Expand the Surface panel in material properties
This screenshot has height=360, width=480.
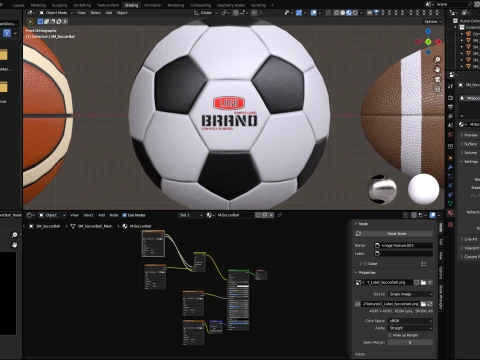(470, 144)
